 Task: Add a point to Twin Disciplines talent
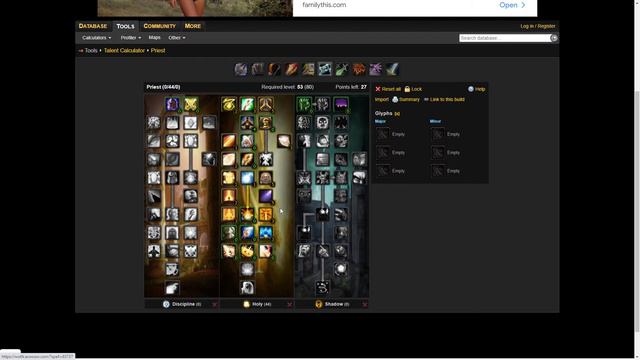coord(191,104)
